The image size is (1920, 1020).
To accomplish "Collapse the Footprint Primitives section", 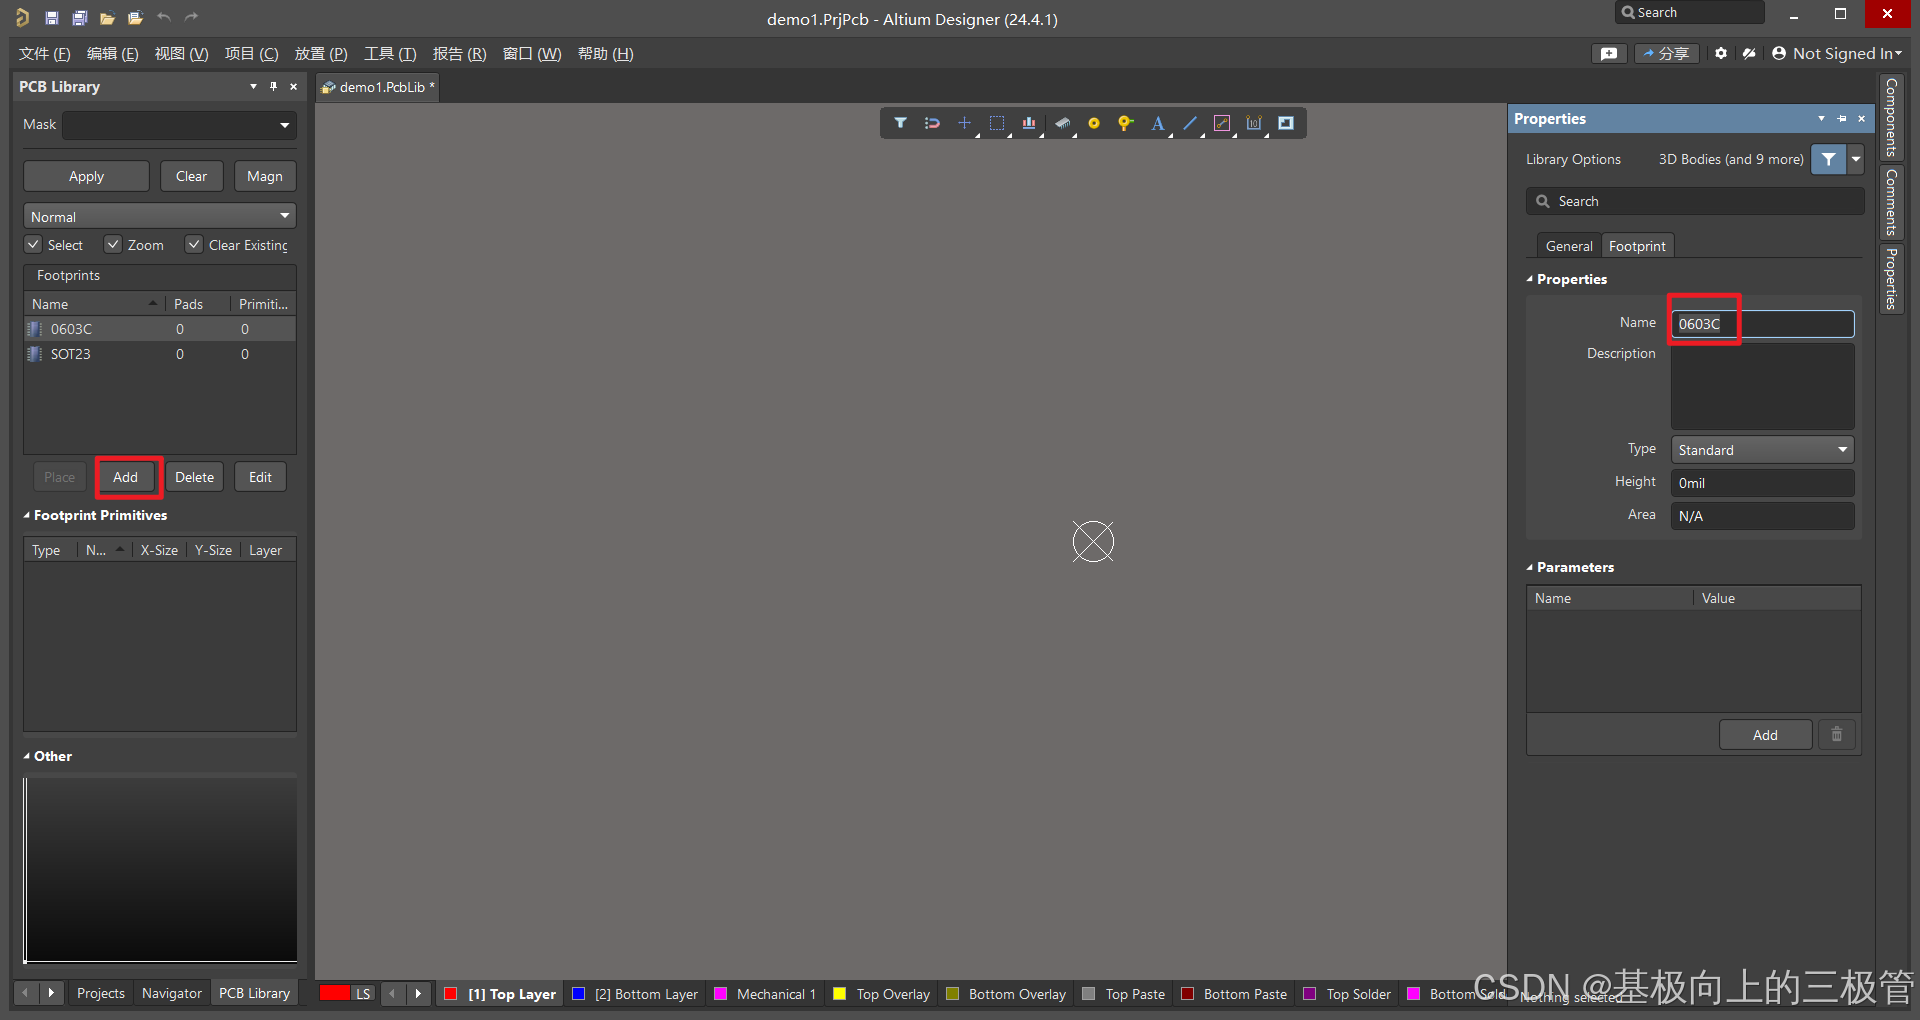I will [27, 515].
